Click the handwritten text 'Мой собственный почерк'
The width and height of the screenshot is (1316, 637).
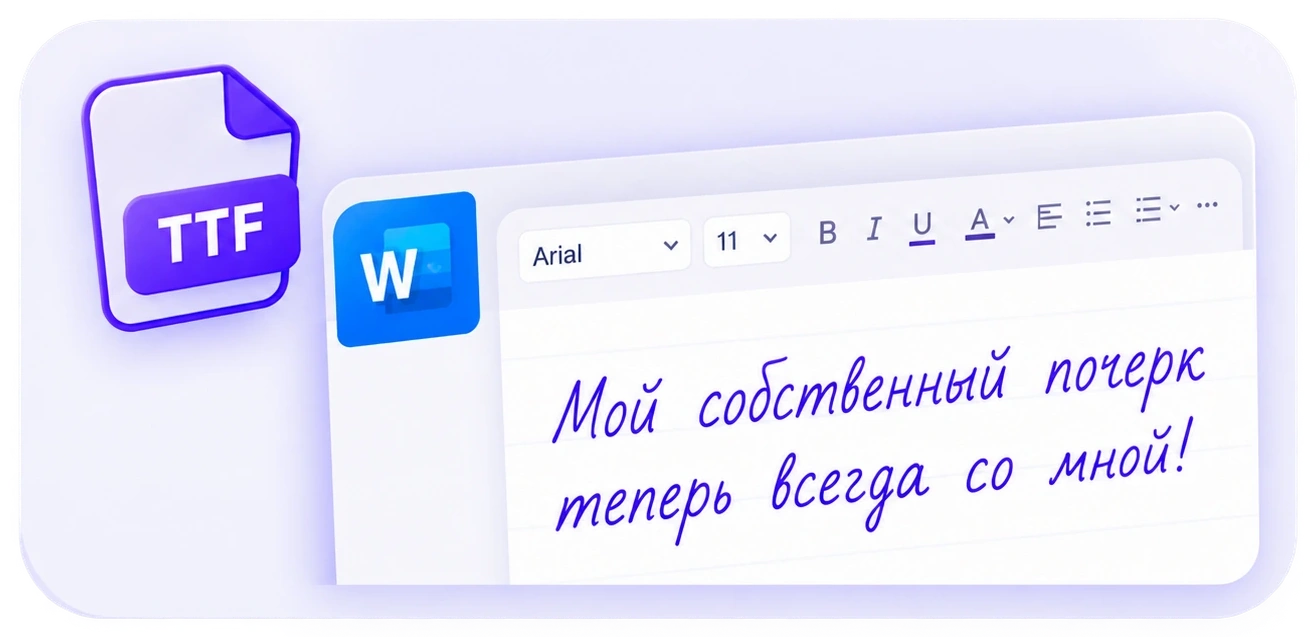(878, 395)
